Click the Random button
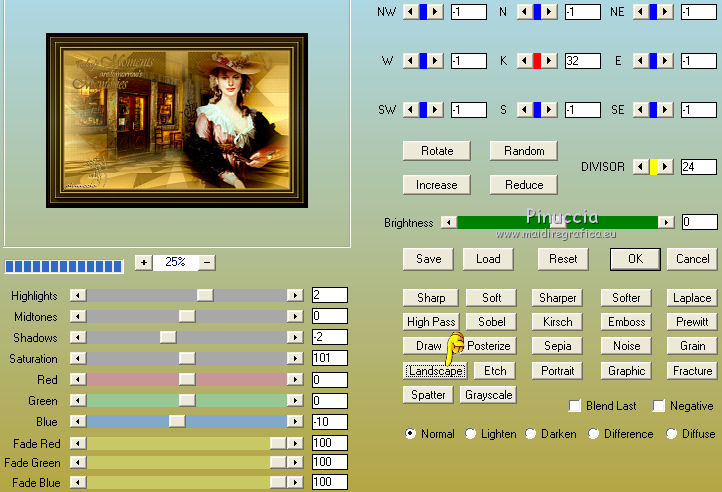This screenshot has height=492, width=722. pos(524,151)
